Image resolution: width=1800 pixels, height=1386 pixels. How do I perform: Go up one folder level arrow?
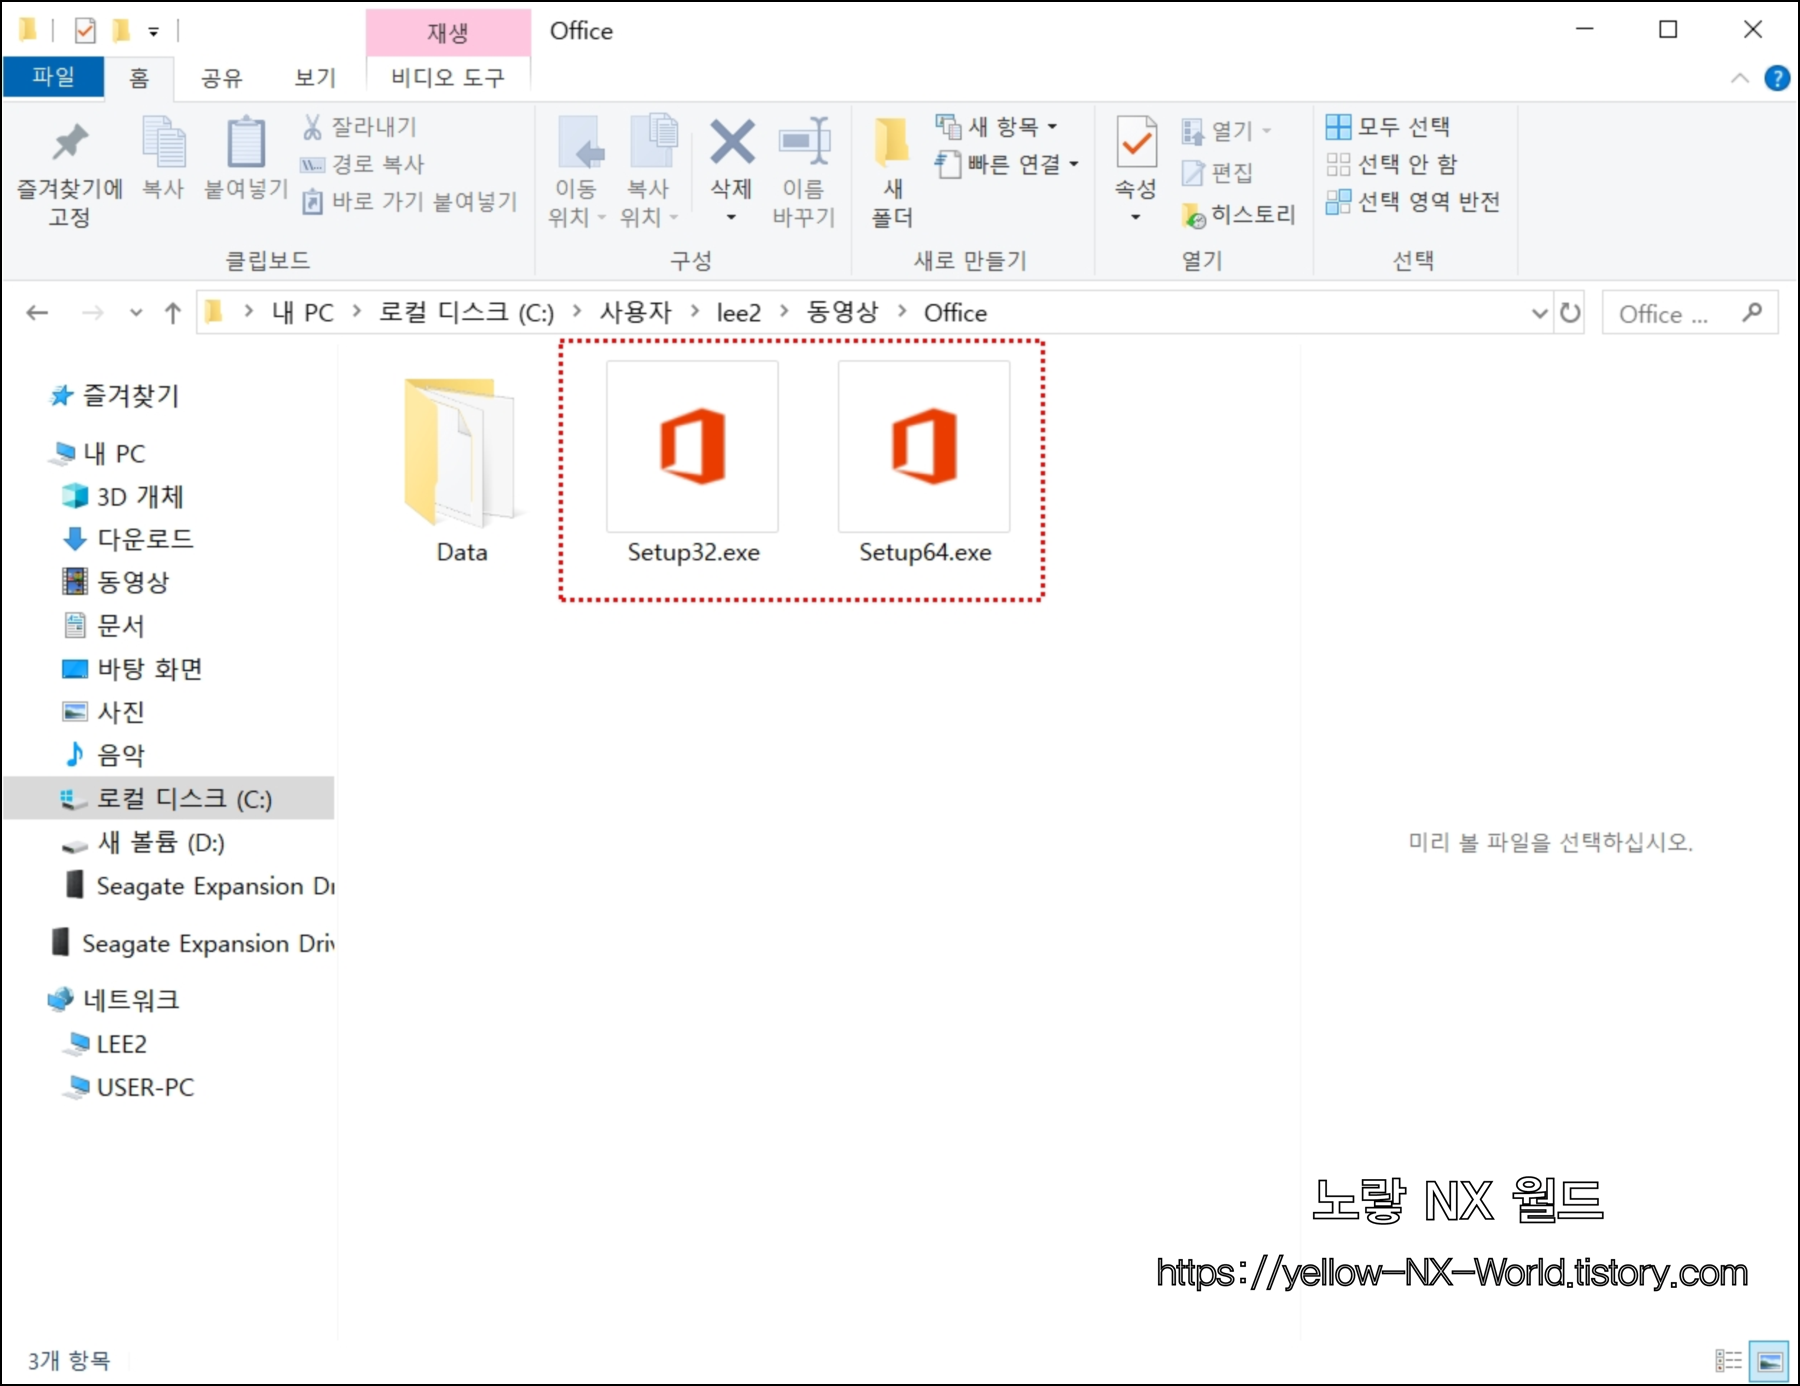click(x=172, y=313)
